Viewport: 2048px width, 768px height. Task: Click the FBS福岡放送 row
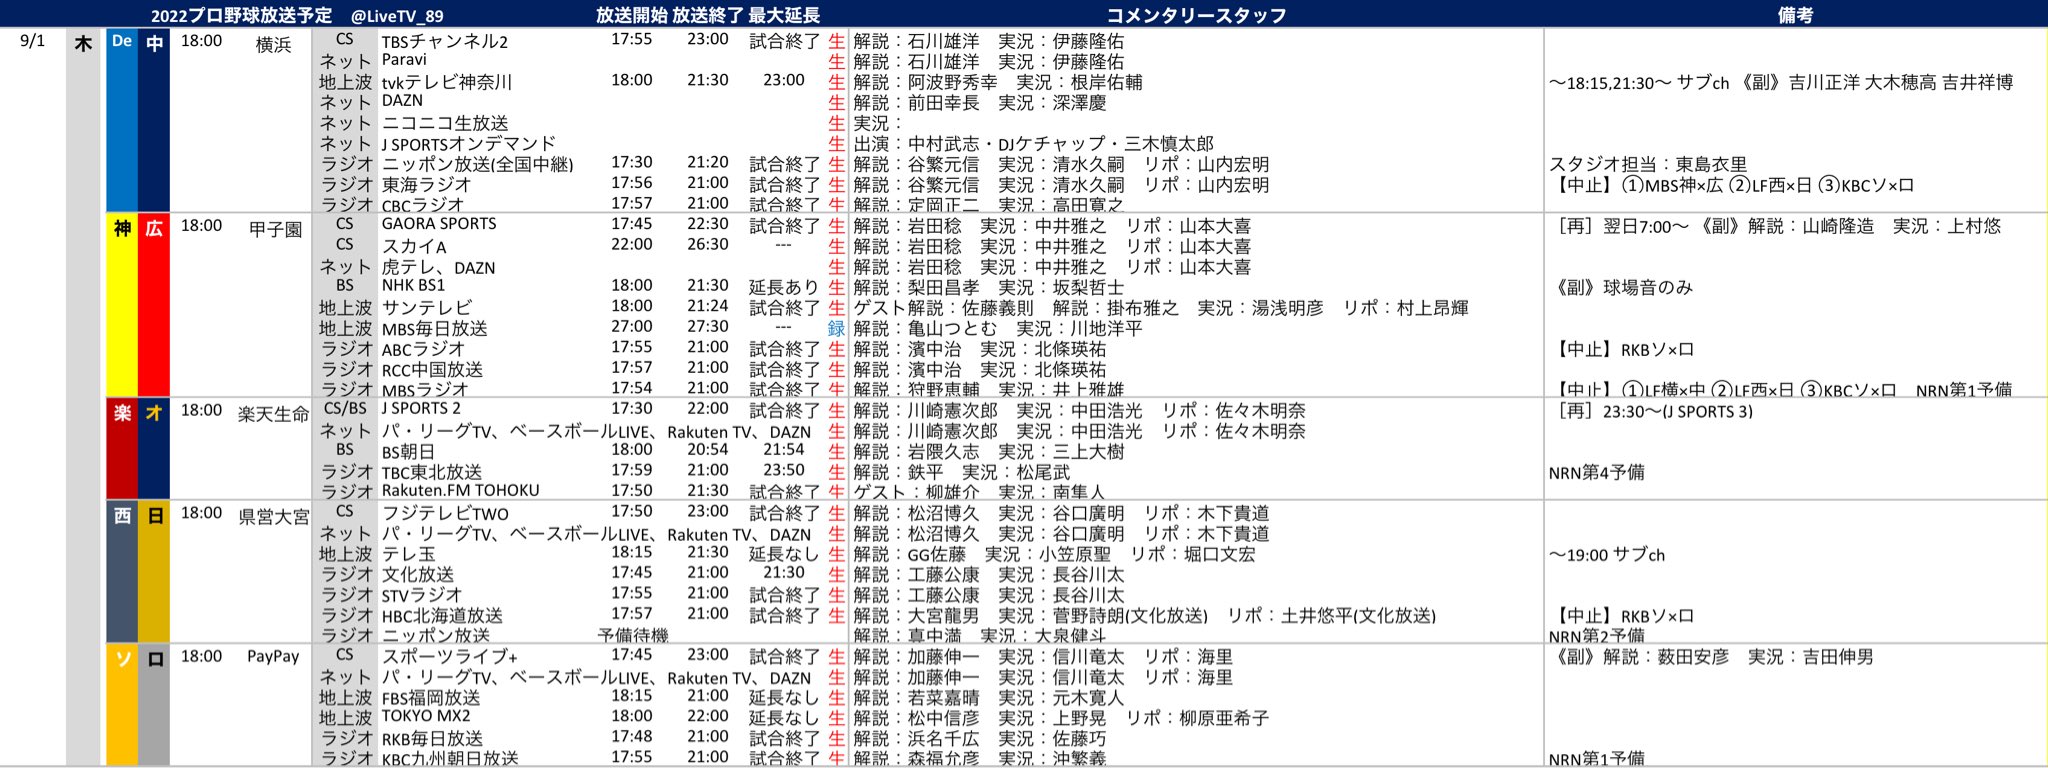point(431,698)
